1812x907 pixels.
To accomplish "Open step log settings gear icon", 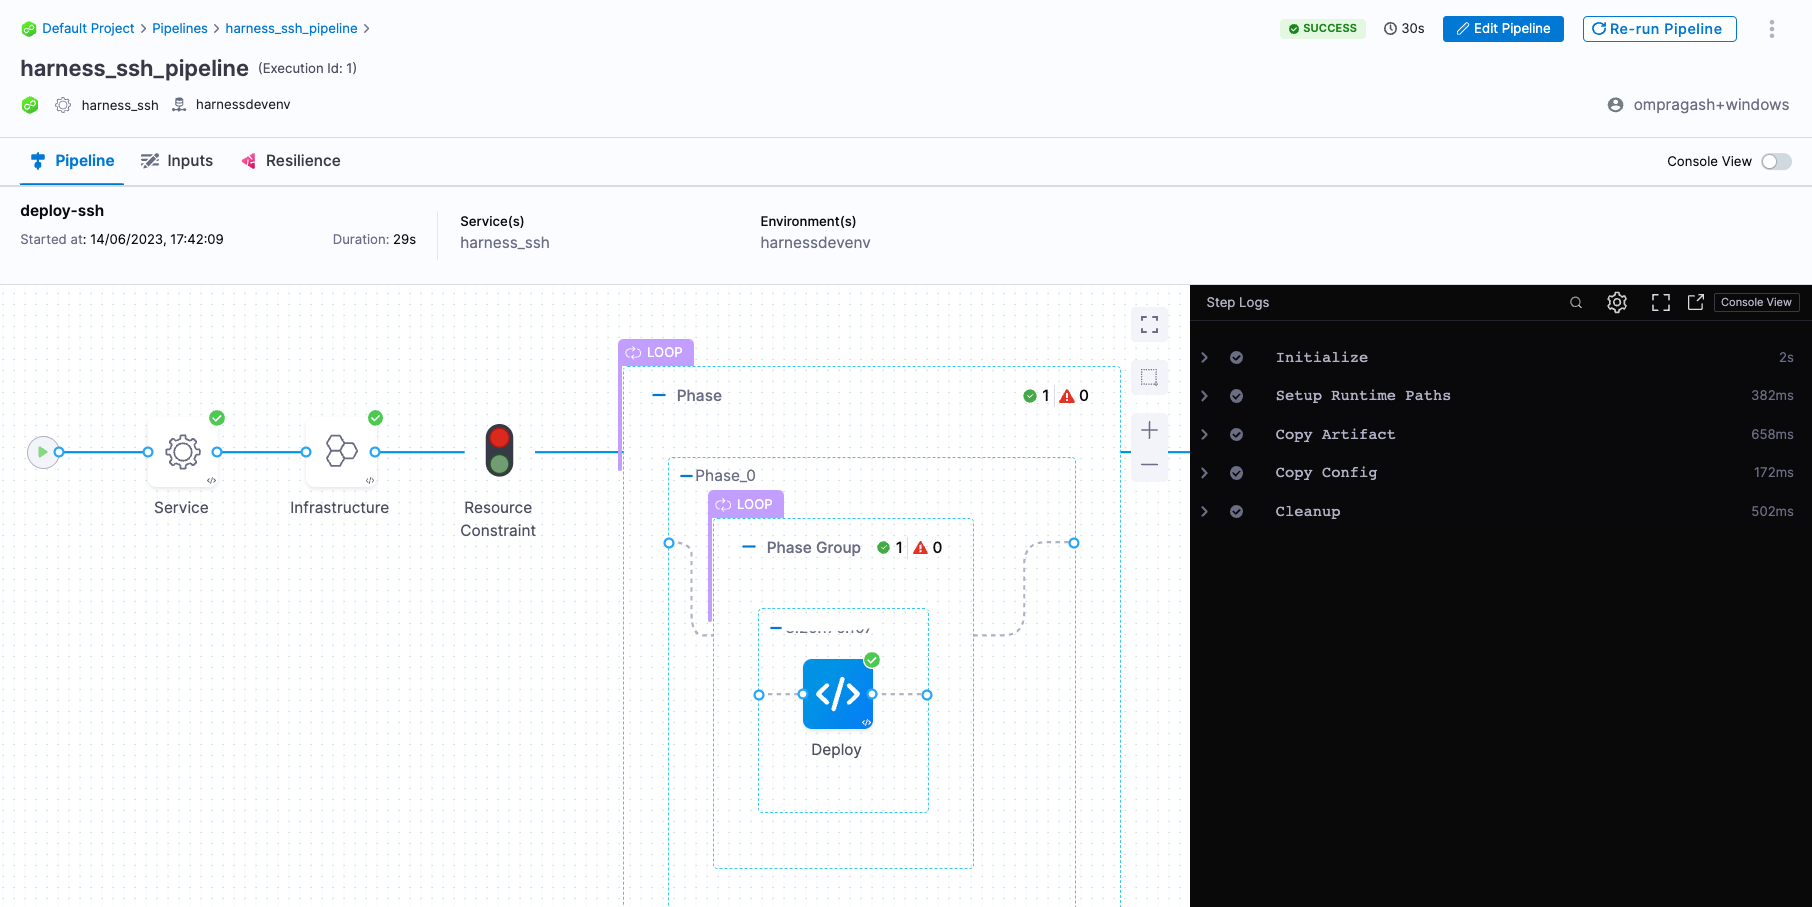I will pyautogui.click(x=1617, y=303).
